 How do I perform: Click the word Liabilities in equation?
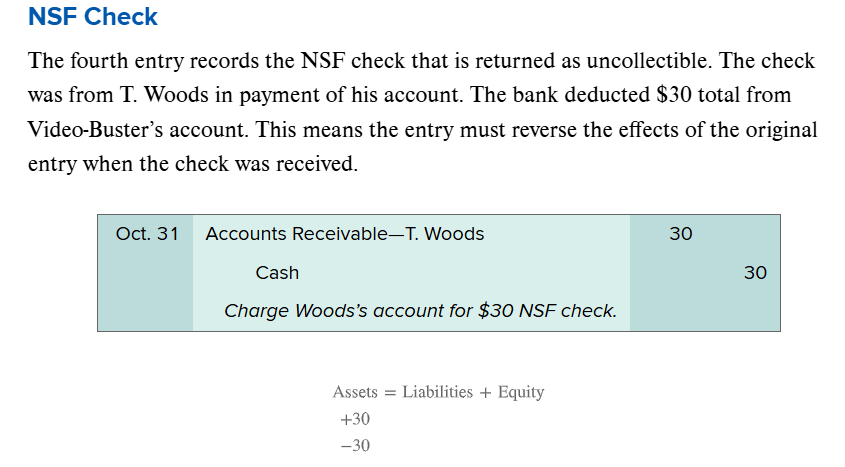pyautogui.click(x=438, y=392)
